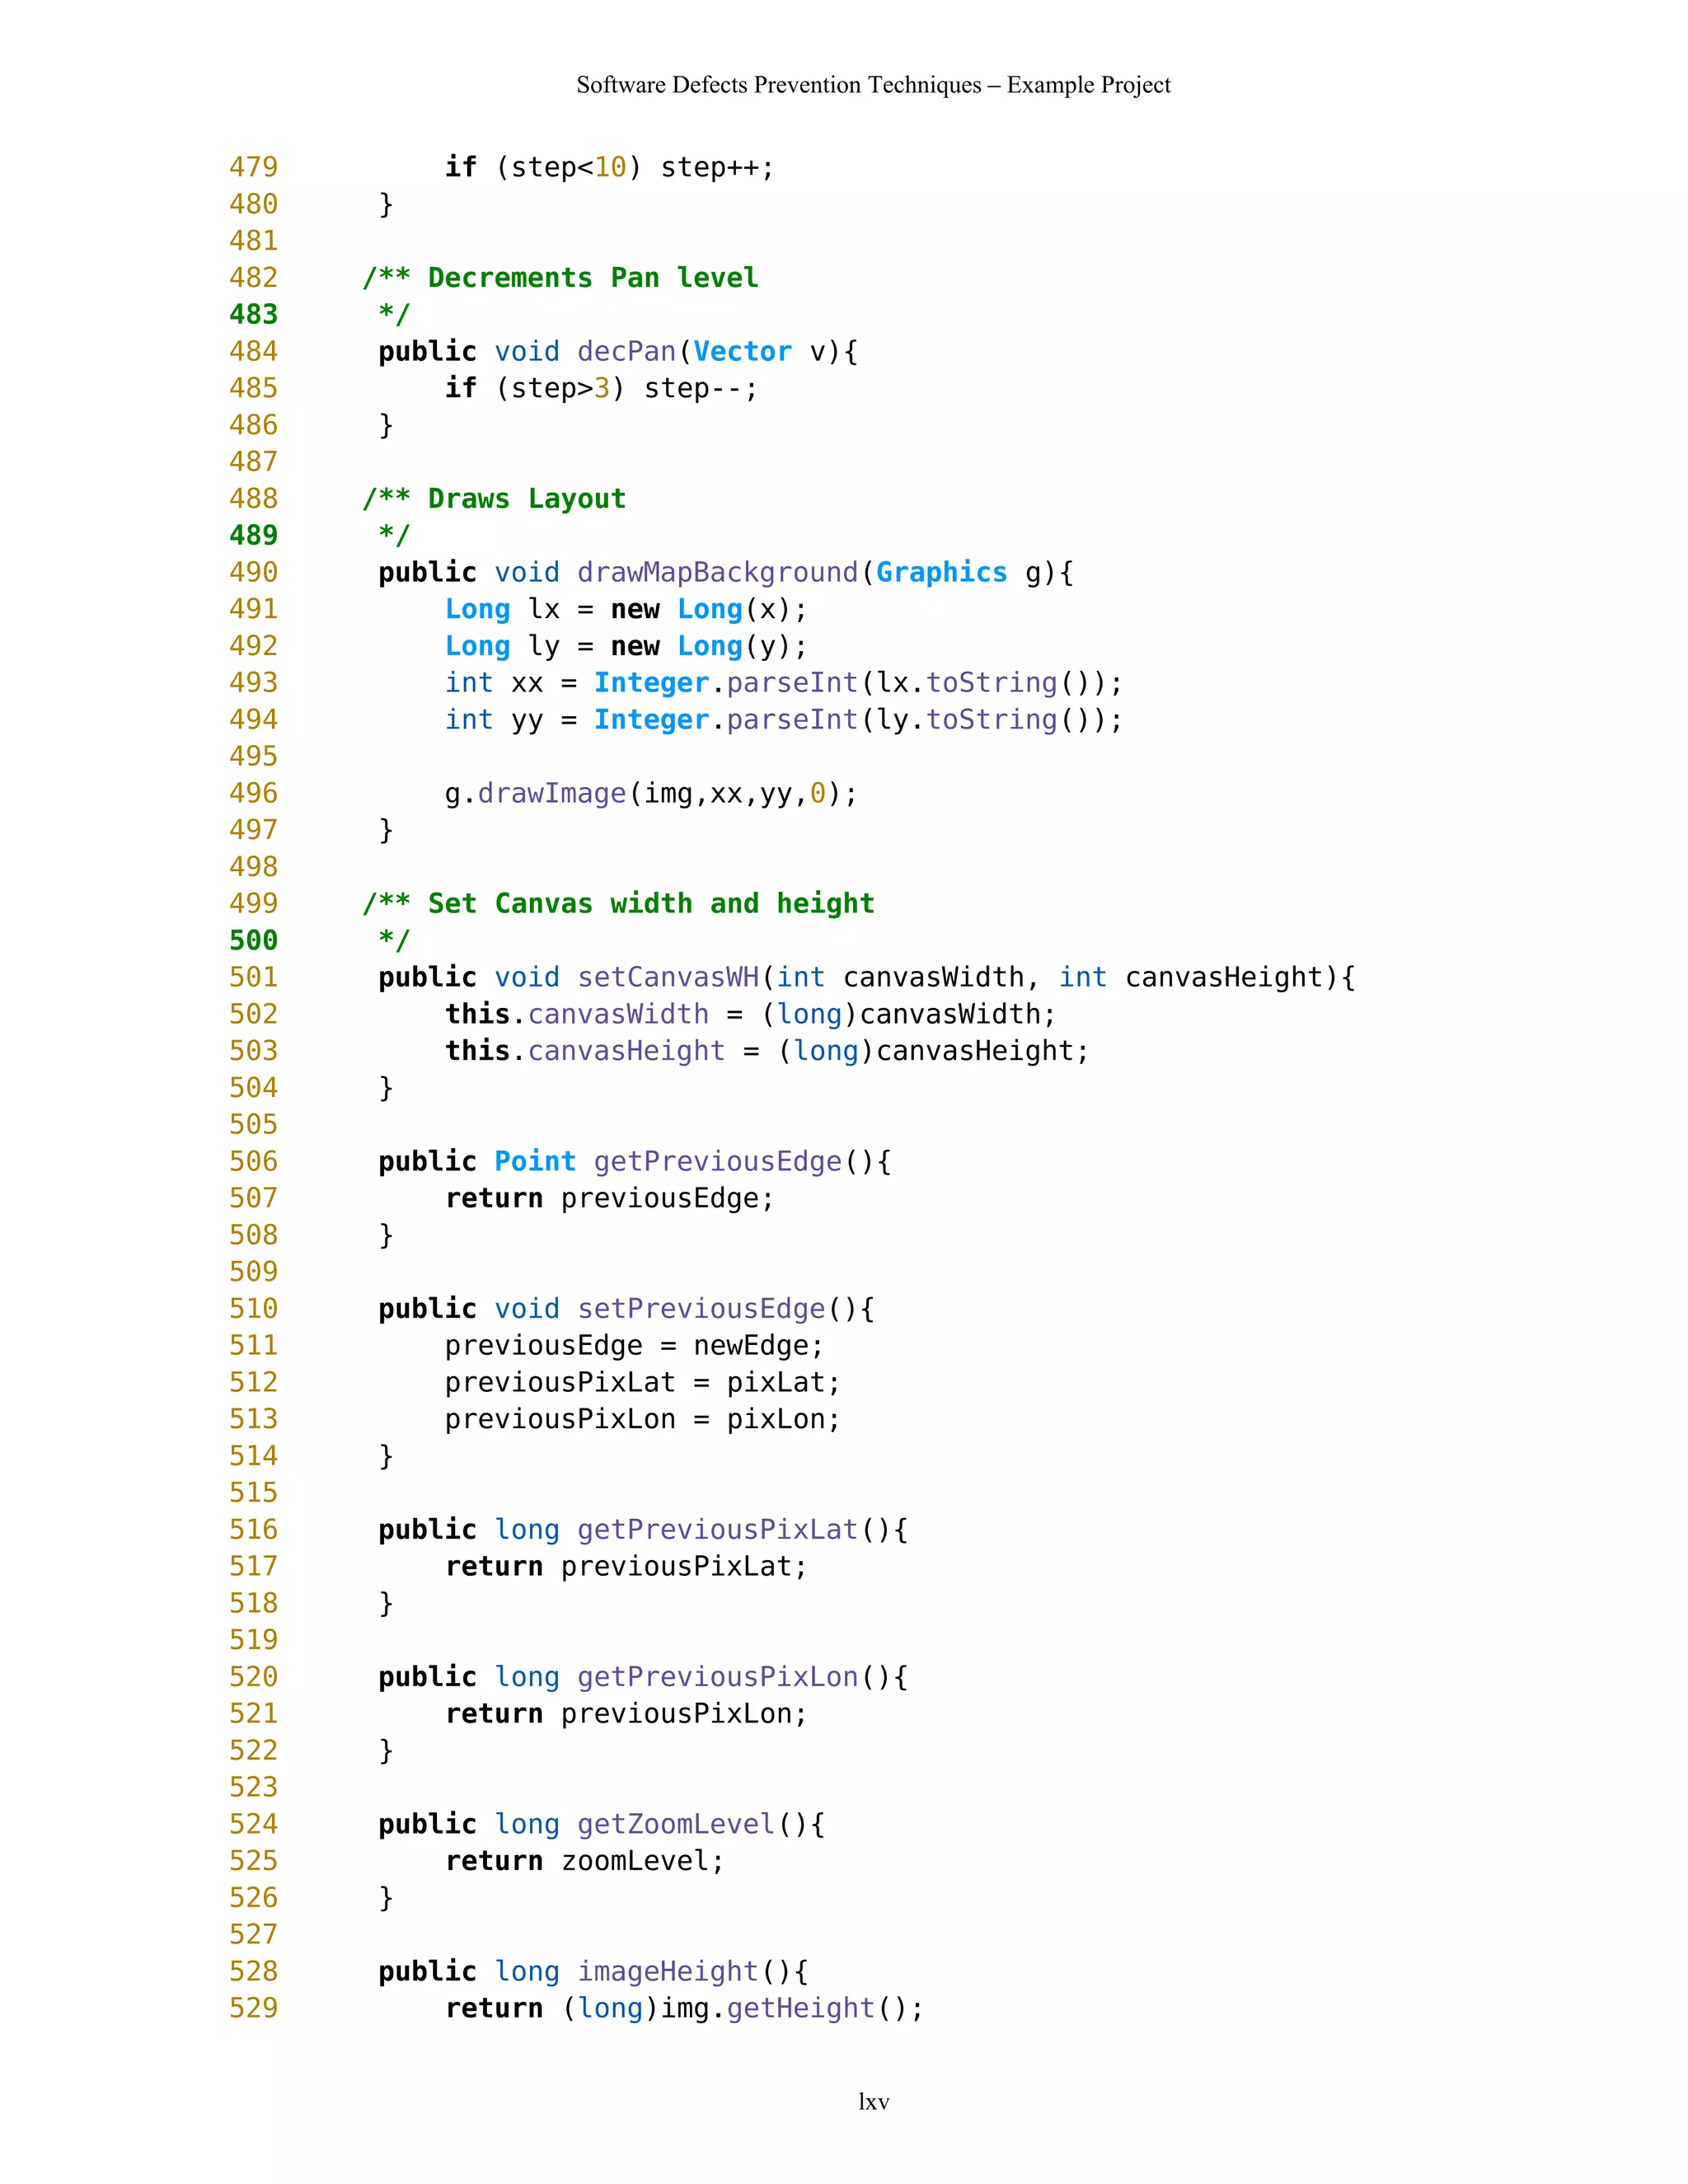Image resolution: width=1688 pixels, height=2184 pixels.
Task: Click the page header 'Software Defects Prevention Techniques – Example Project'
Action: coord(873,85)
